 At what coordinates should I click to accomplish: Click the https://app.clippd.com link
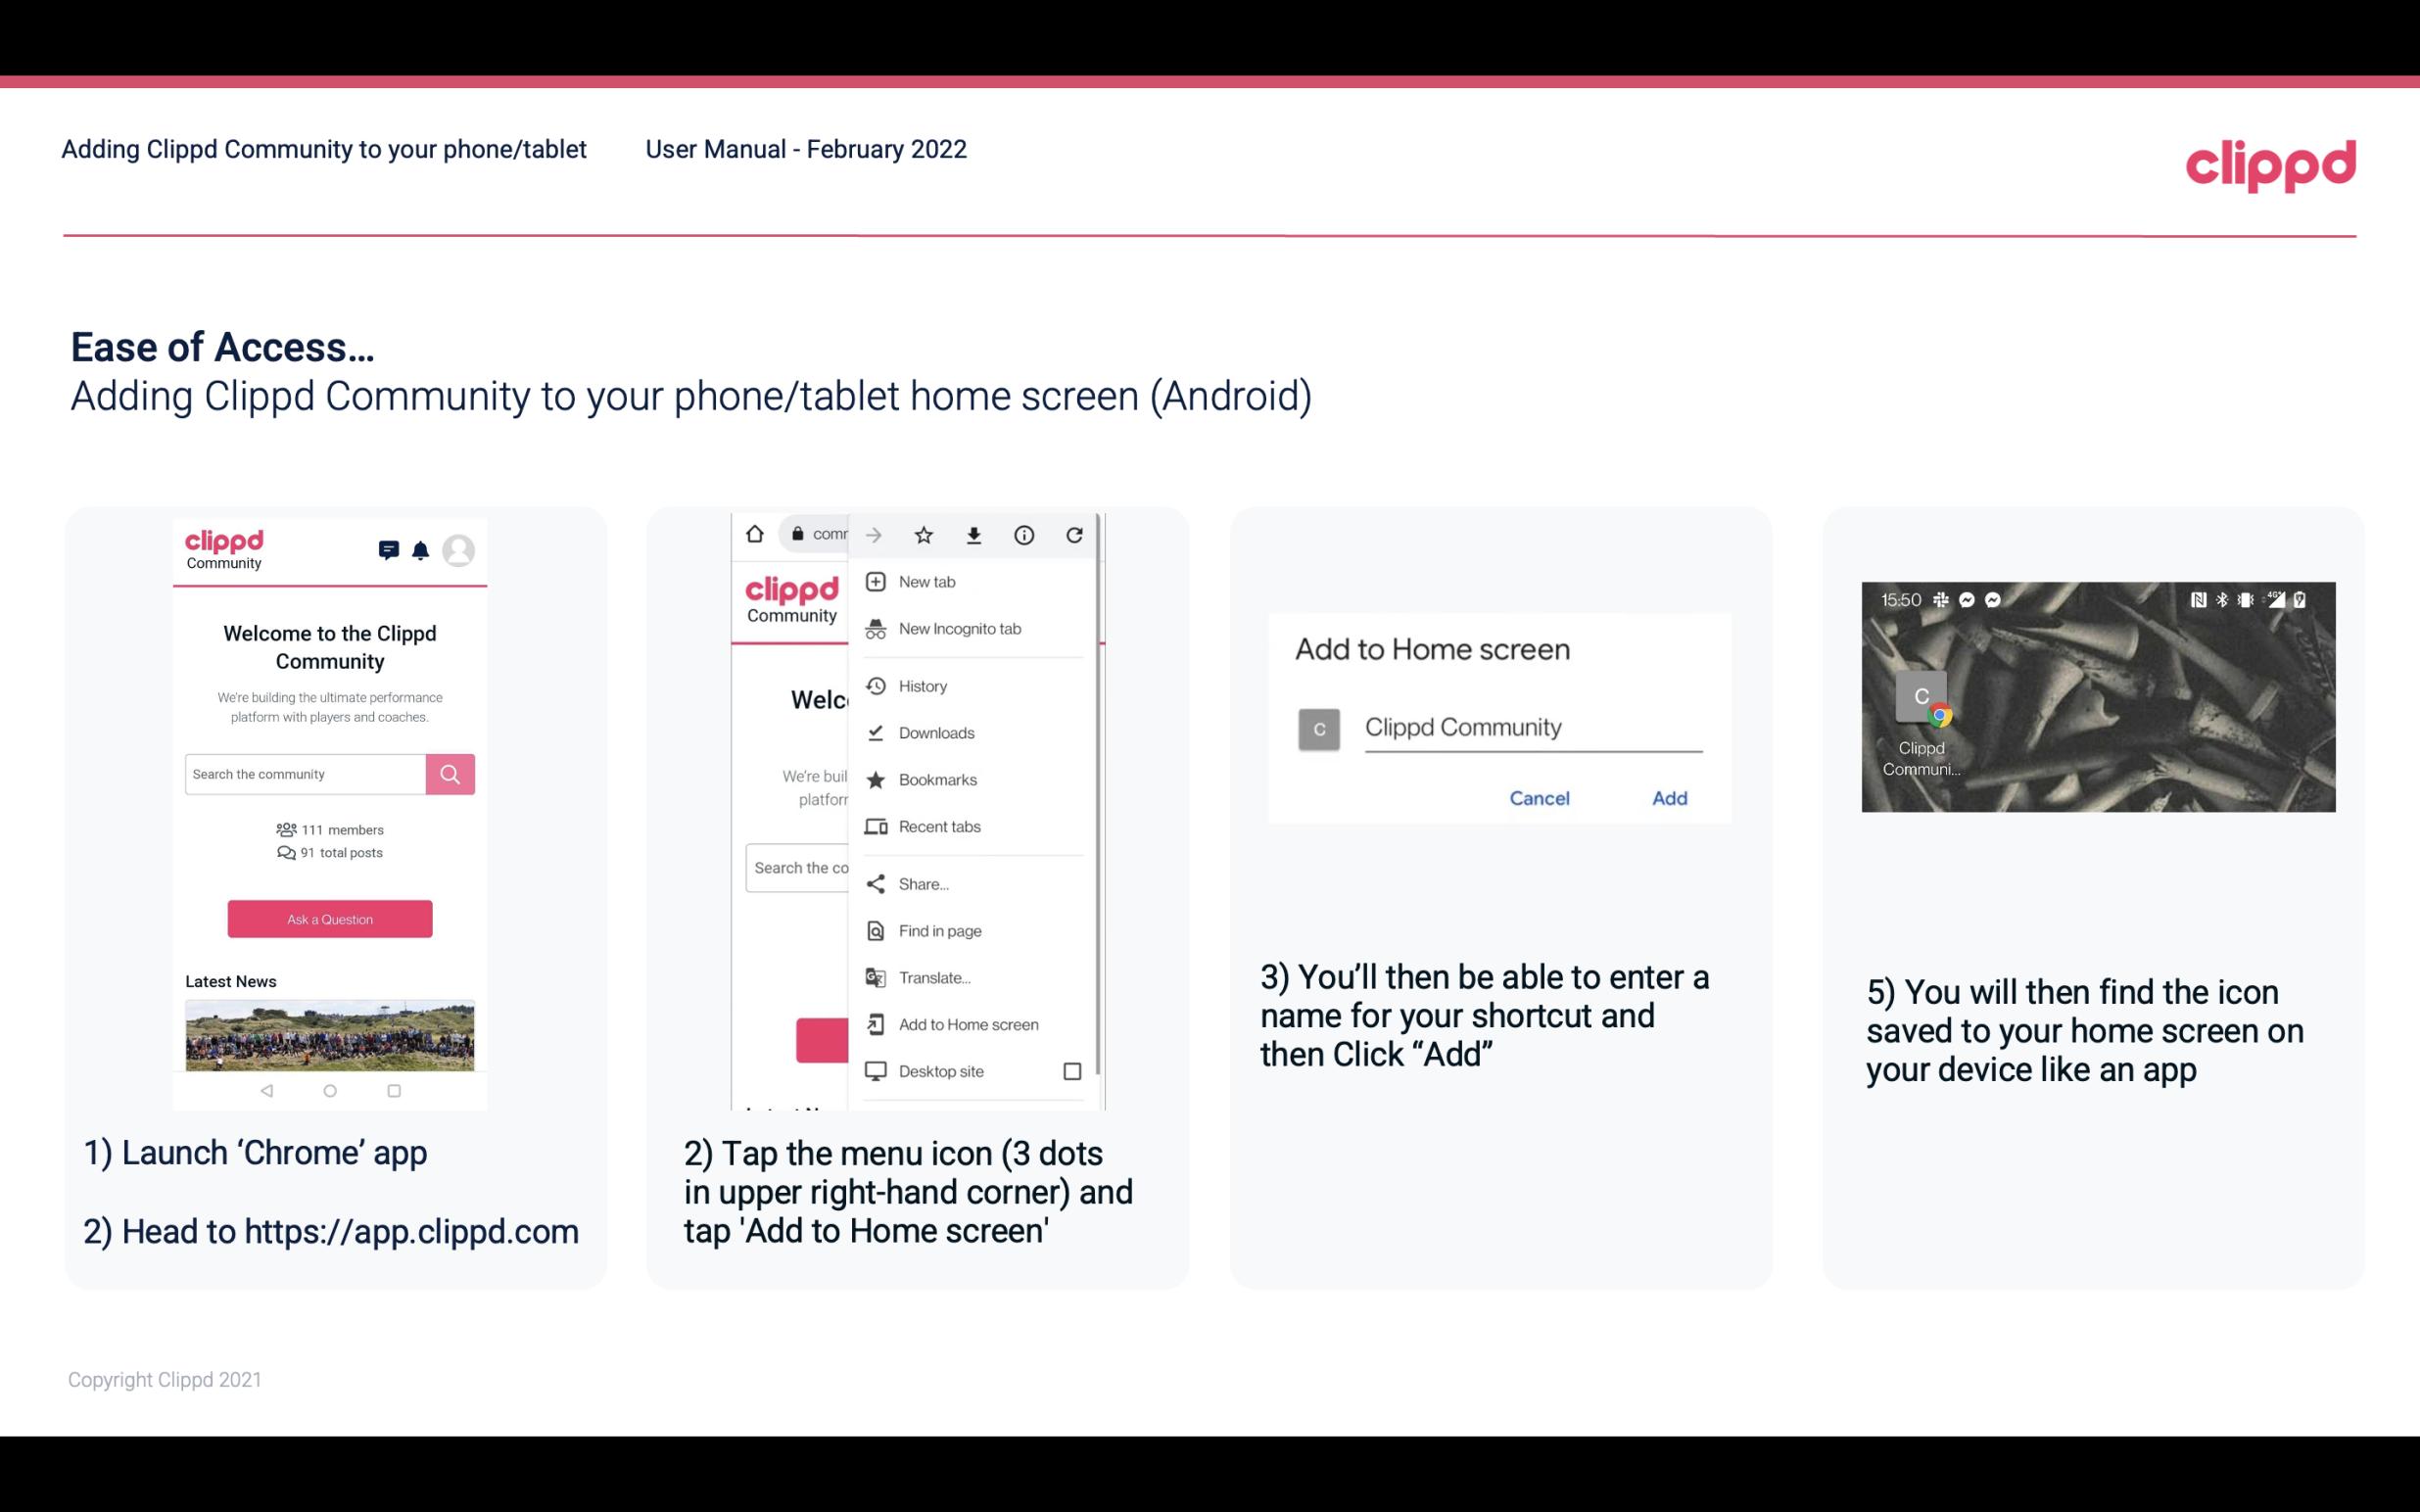point(411,1232)
